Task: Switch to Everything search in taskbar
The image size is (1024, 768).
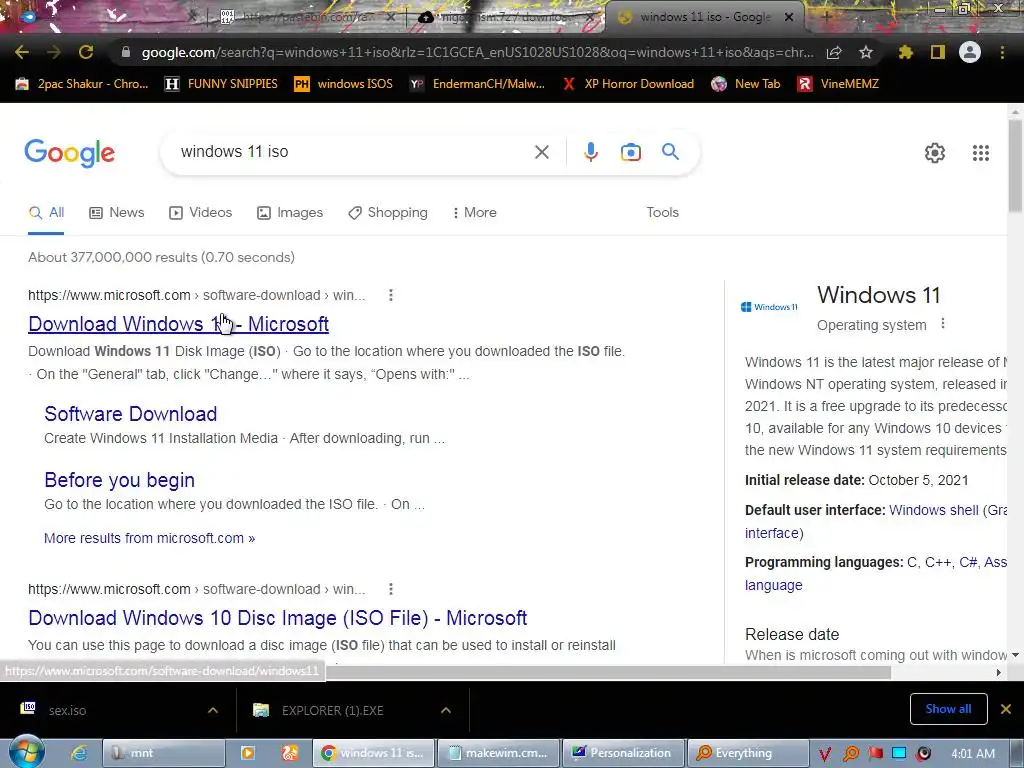Action: coord(747,753)
